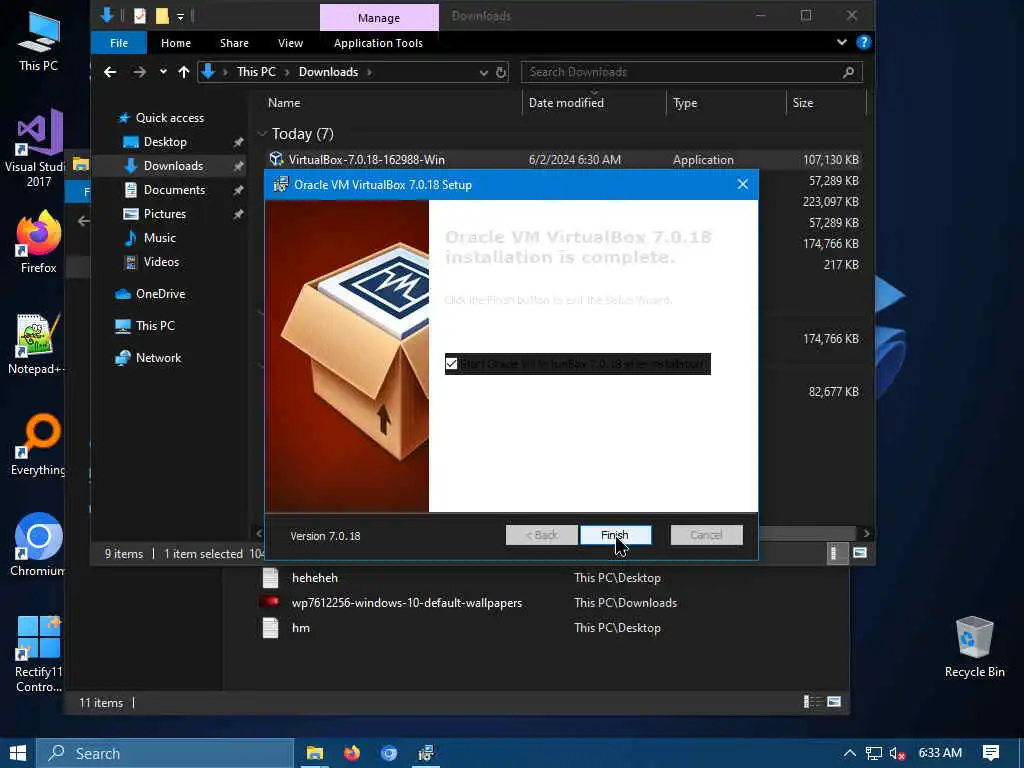This screenshot has height=768, width=1024.
Task: Select wp7612256-windows-10-default-wallpapers file
Action: tap(406, 603)
